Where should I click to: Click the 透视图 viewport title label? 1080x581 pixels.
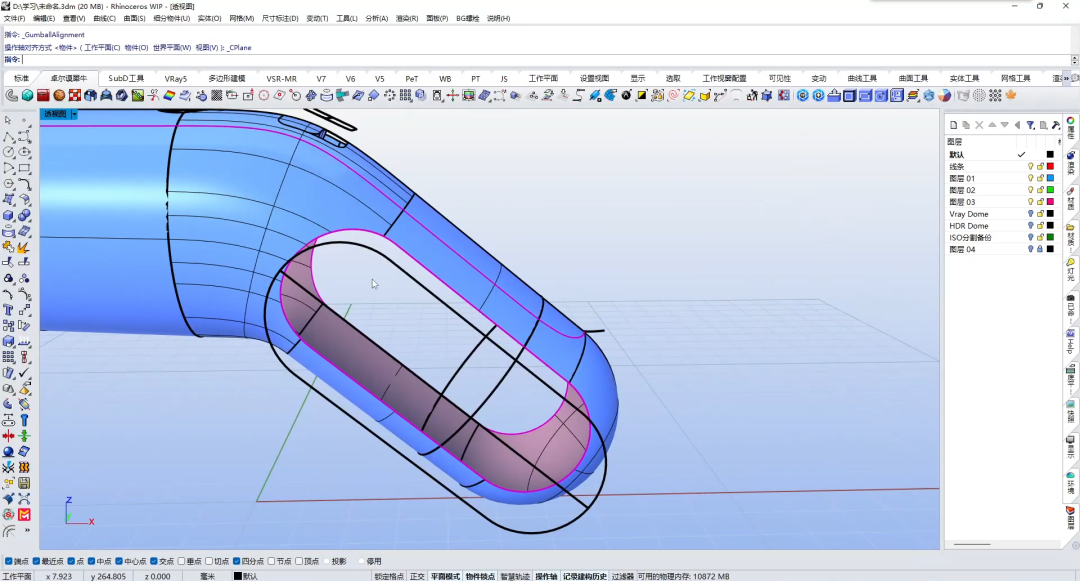coord(55,114)
